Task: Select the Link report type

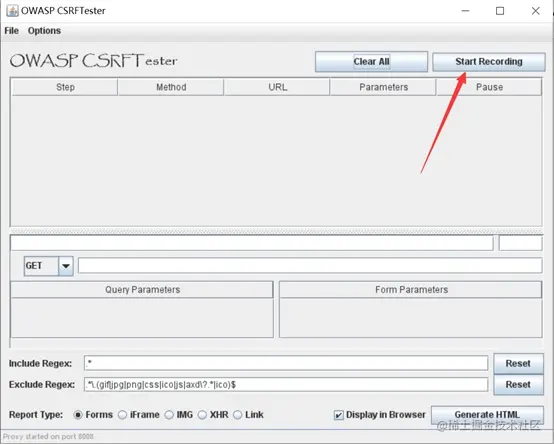Action: click(x=248, y=415)
